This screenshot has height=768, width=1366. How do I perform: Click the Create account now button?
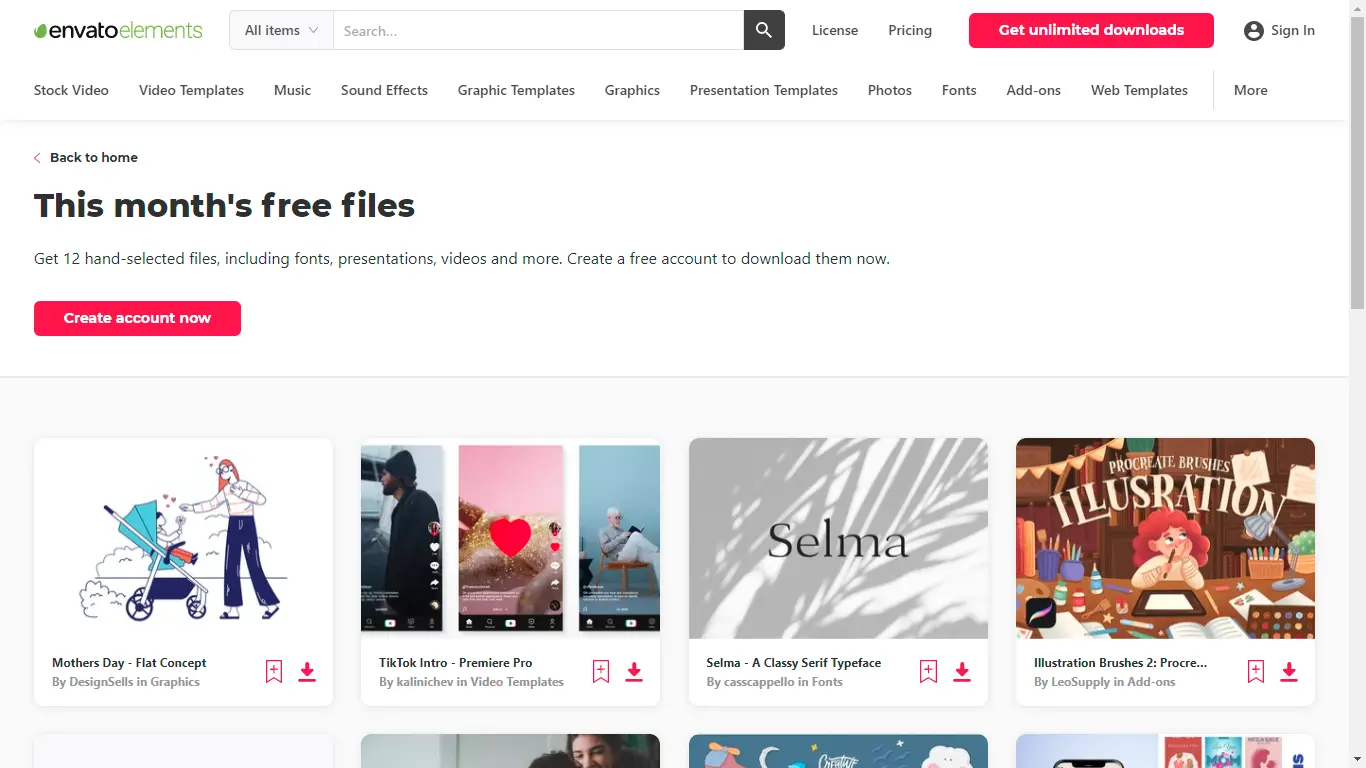pyautogui.click(x=137, y=318)
